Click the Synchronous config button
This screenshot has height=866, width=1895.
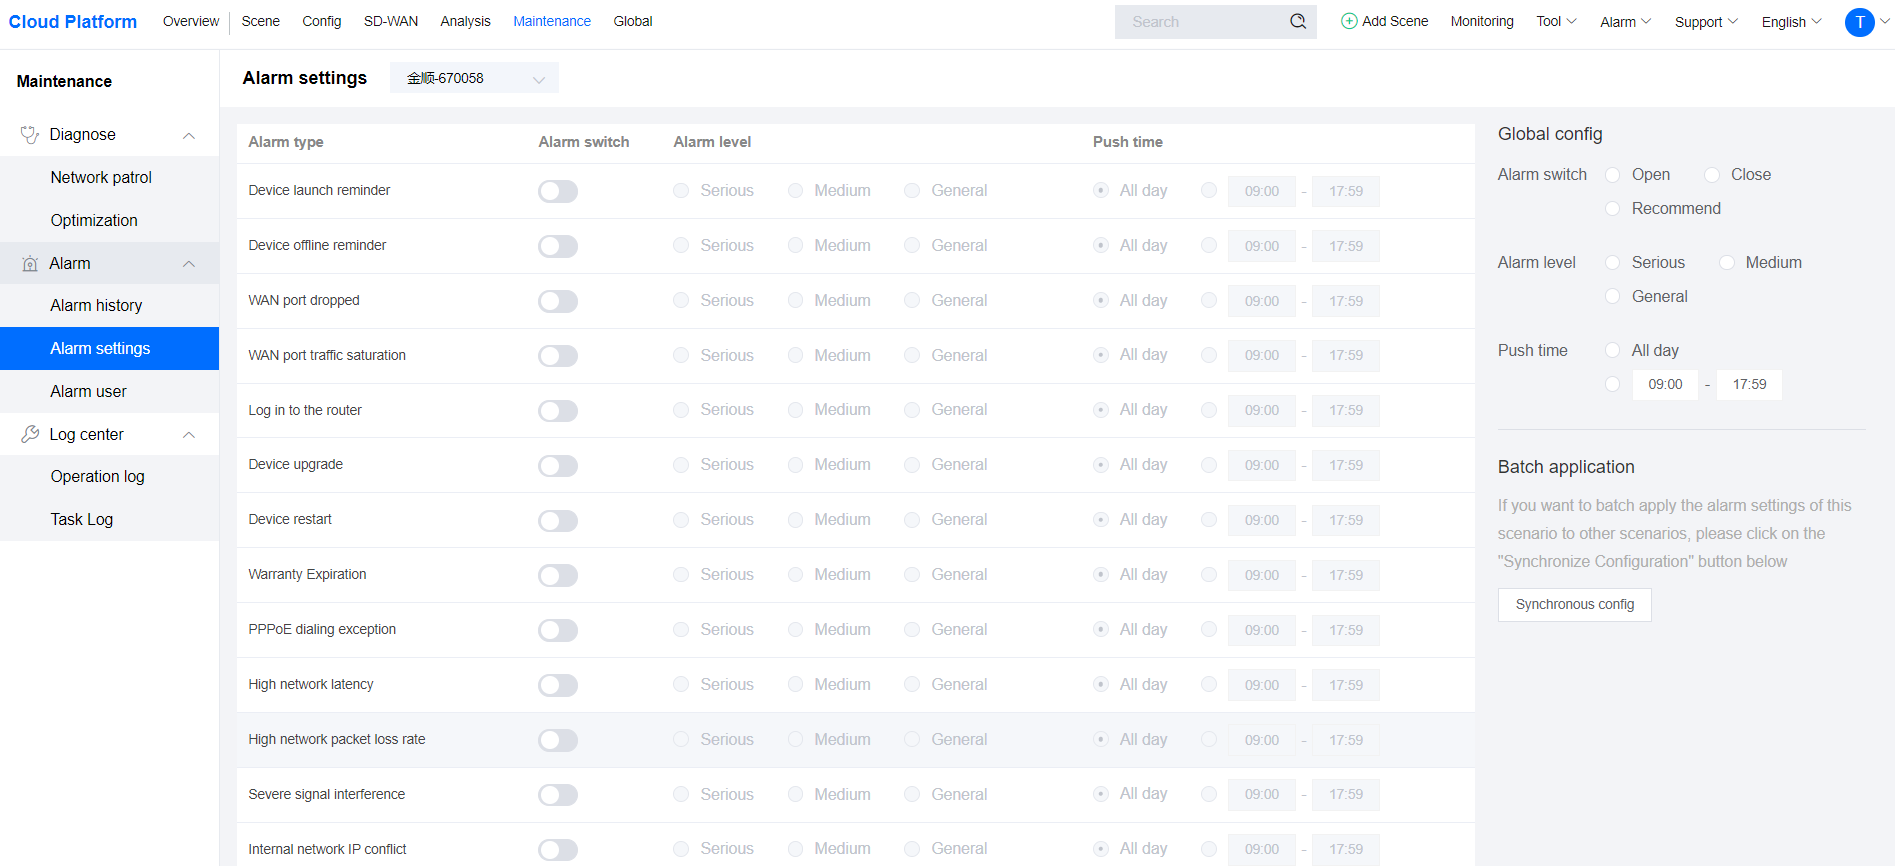[1574, 605]
